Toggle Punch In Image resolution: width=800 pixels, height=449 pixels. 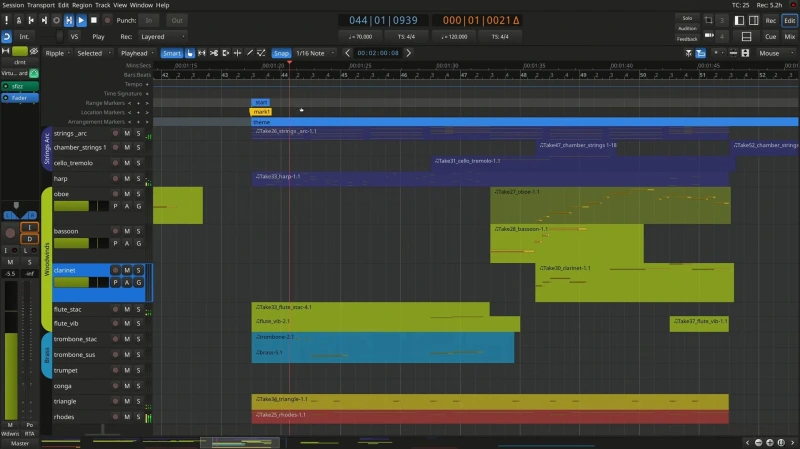[x=148, y=20]
